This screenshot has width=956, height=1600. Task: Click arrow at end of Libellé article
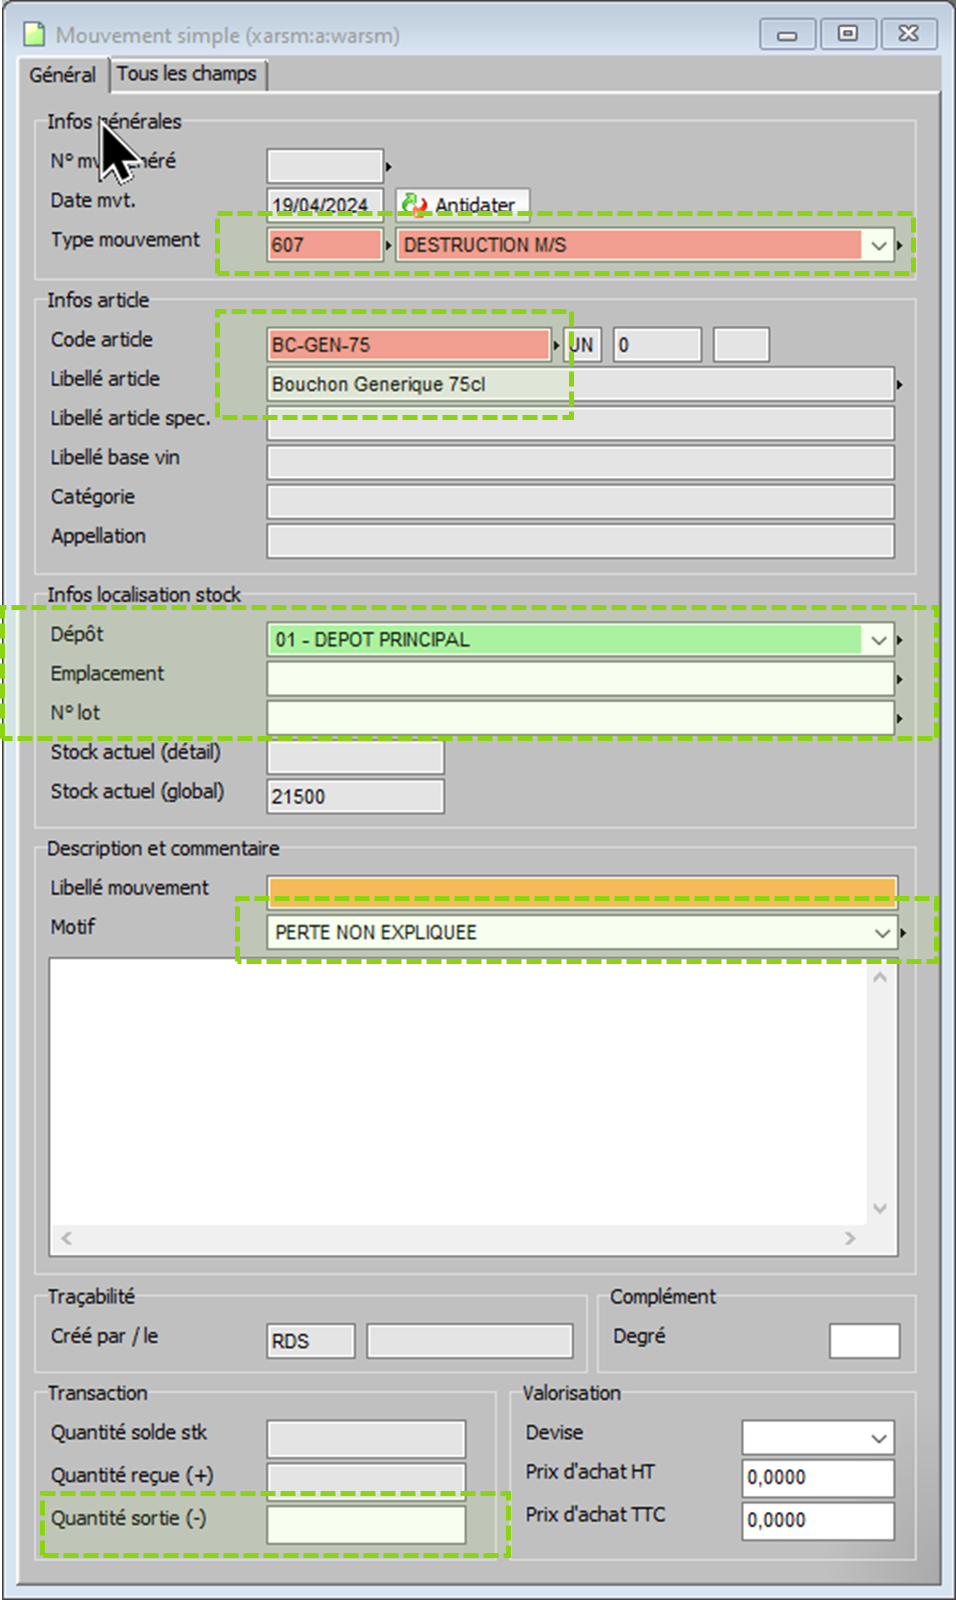[x=899, y=384]
